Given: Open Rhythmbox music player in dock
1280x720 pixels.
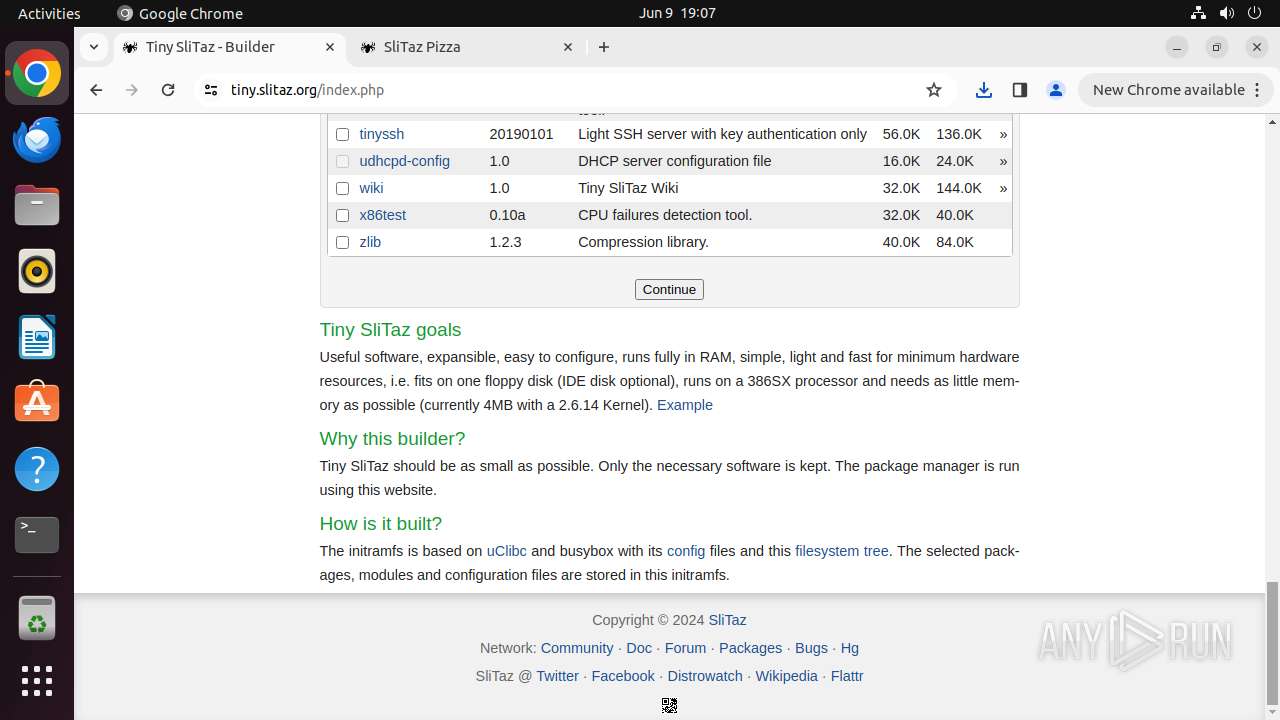Looking at the screenshot, I should click(x=37, y=271).
